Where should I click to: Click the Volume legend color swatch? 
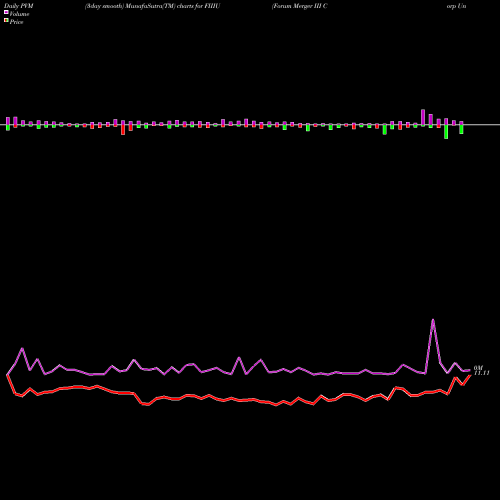coord(6,12)
